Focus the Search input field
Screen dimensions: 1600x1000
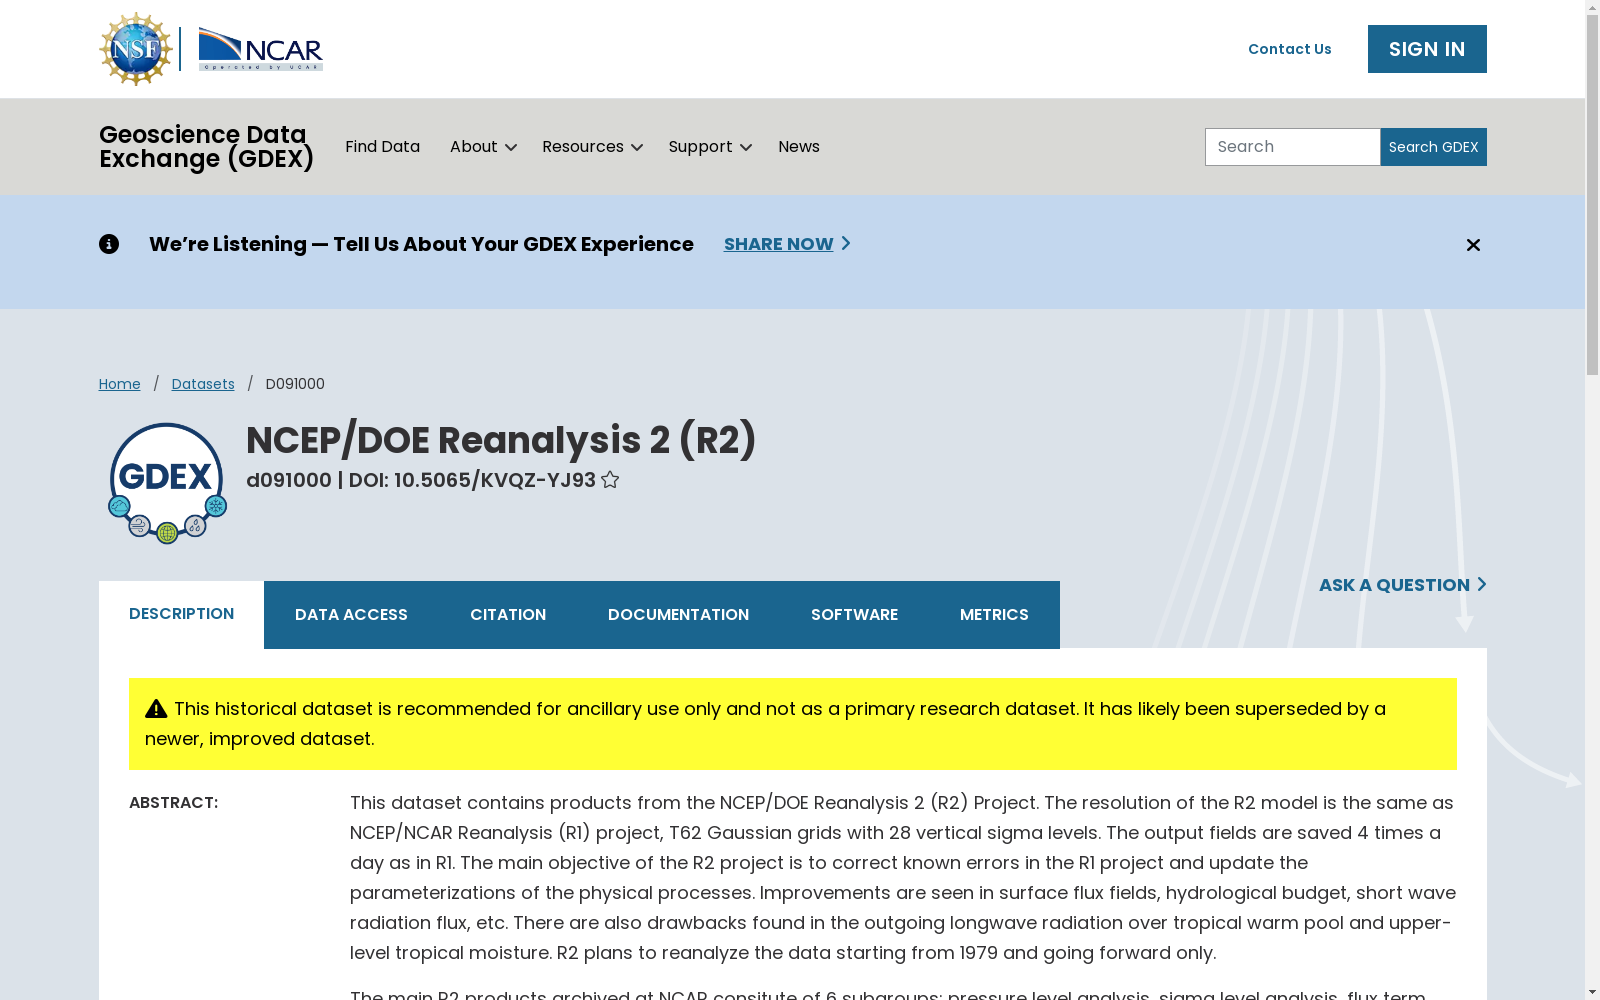(1292, 147)
